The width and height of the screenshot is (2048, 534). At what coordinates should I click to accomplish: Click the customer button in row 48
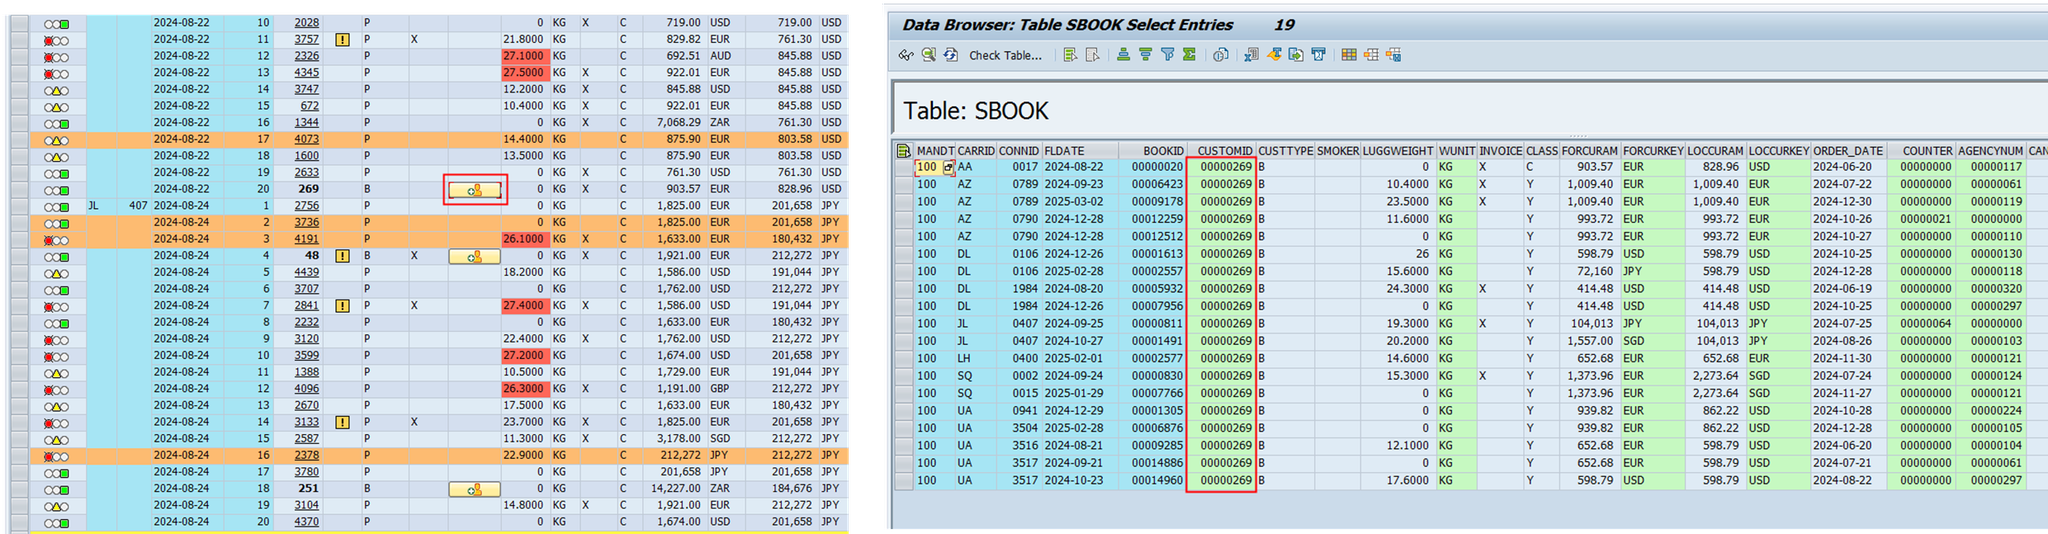tap(475, 256)
